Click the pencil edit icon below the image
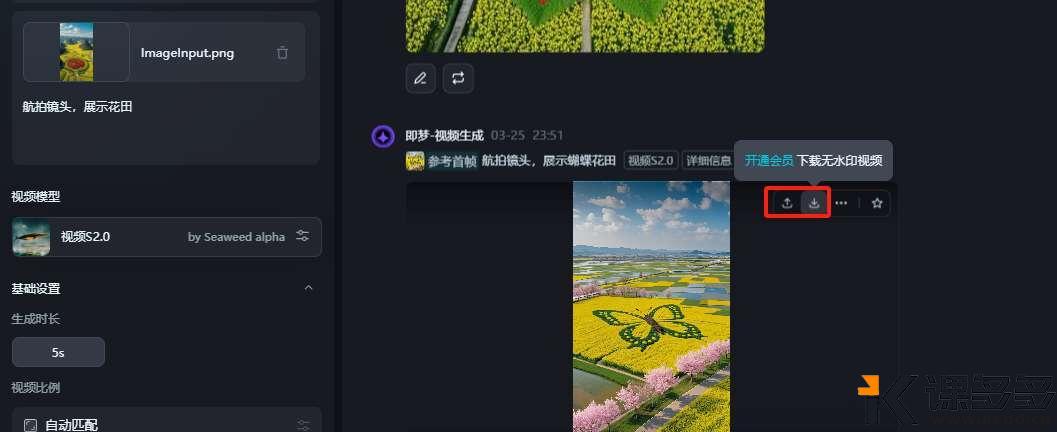Image resolution: width=1057 pixels, height=432 pixels. 421,79
